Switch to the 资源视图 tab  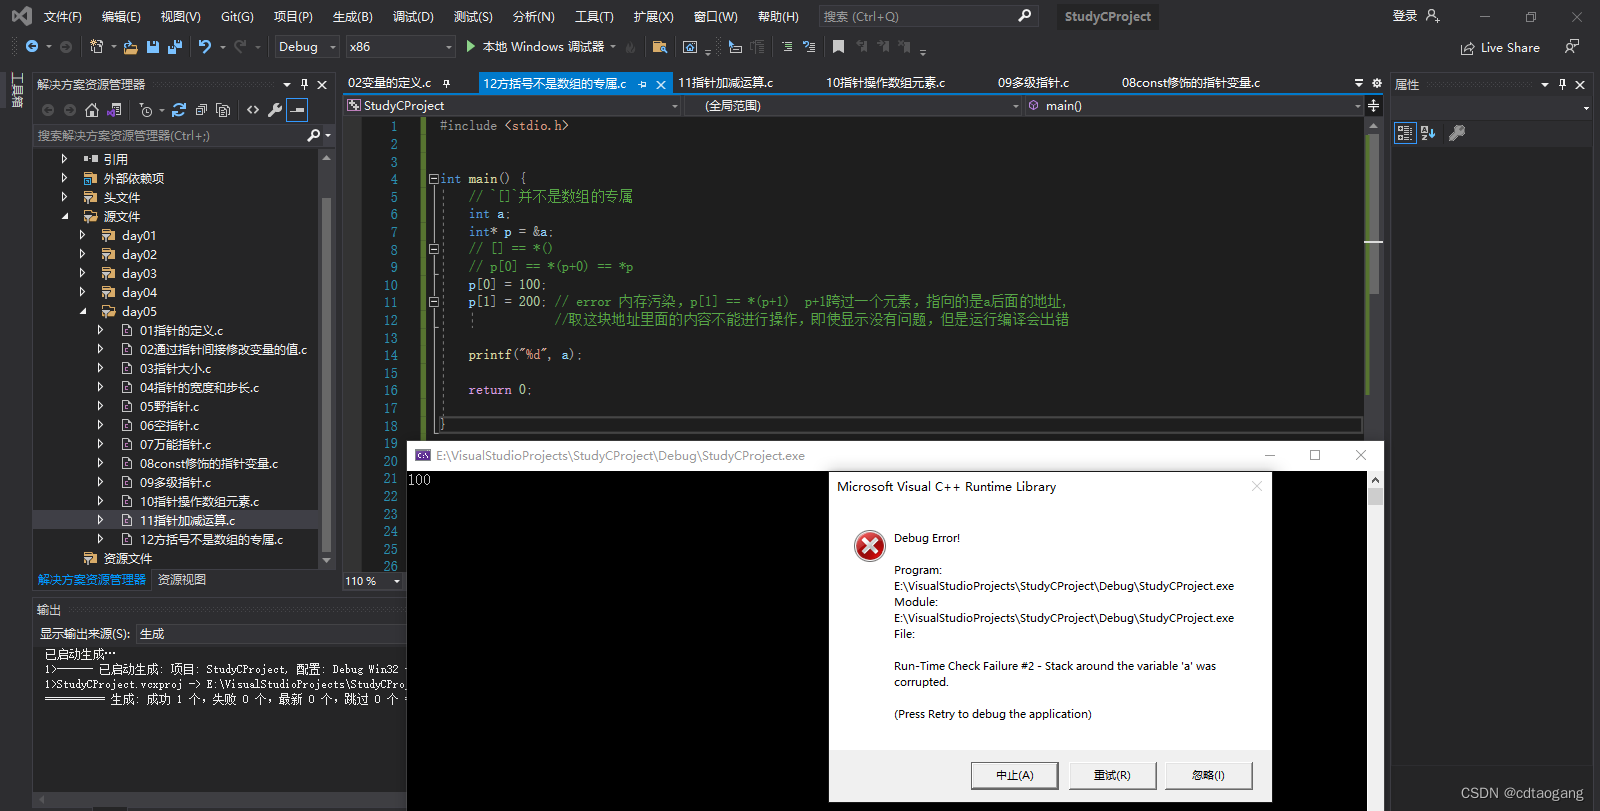coord(182,580)
